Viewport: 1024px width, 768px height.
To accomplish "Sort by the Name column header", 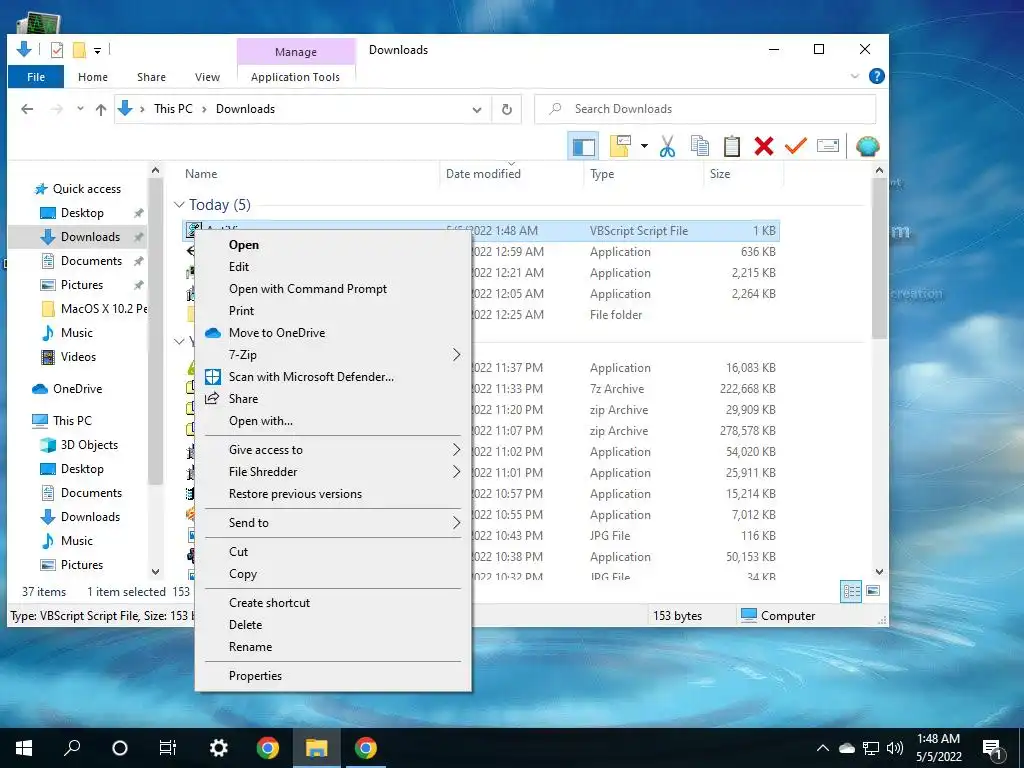I will coord(201,174).
